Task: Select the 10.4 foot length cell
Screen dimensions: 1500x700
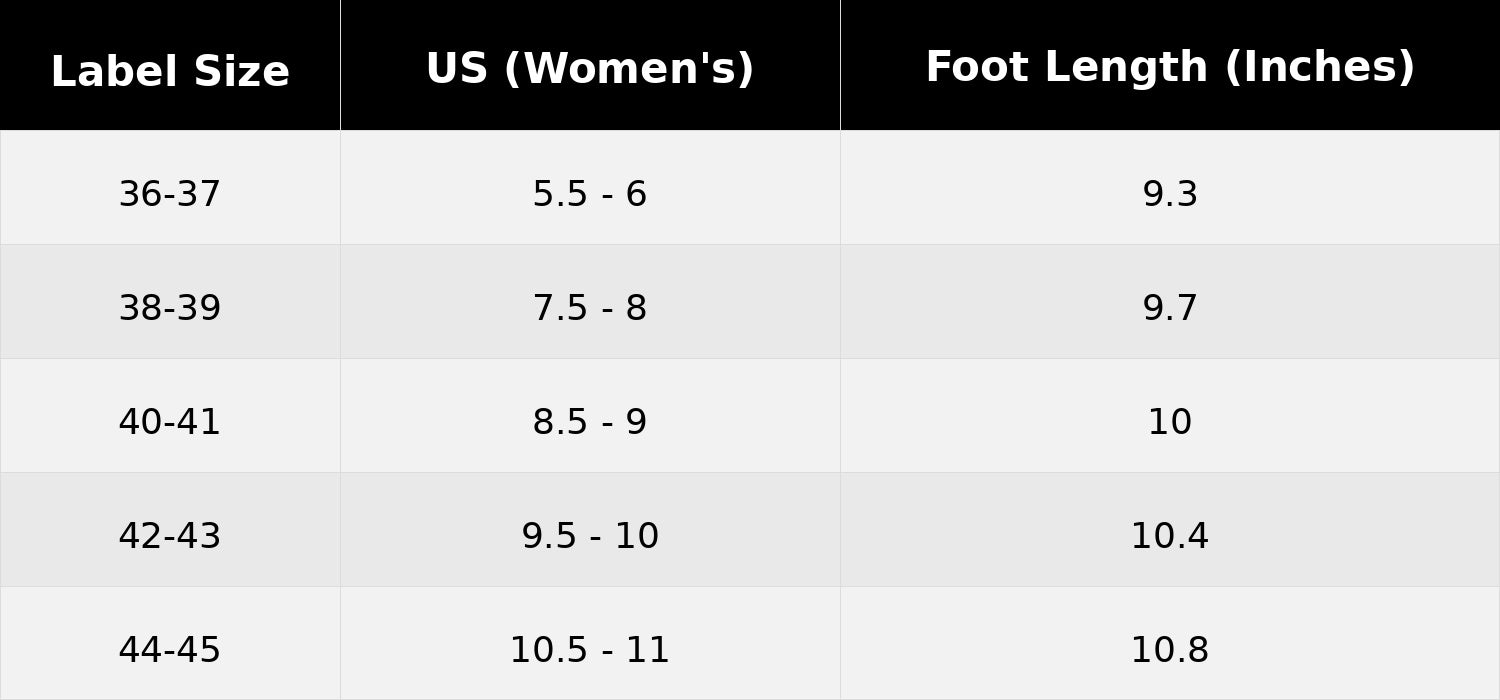Action: point(1170,536)
